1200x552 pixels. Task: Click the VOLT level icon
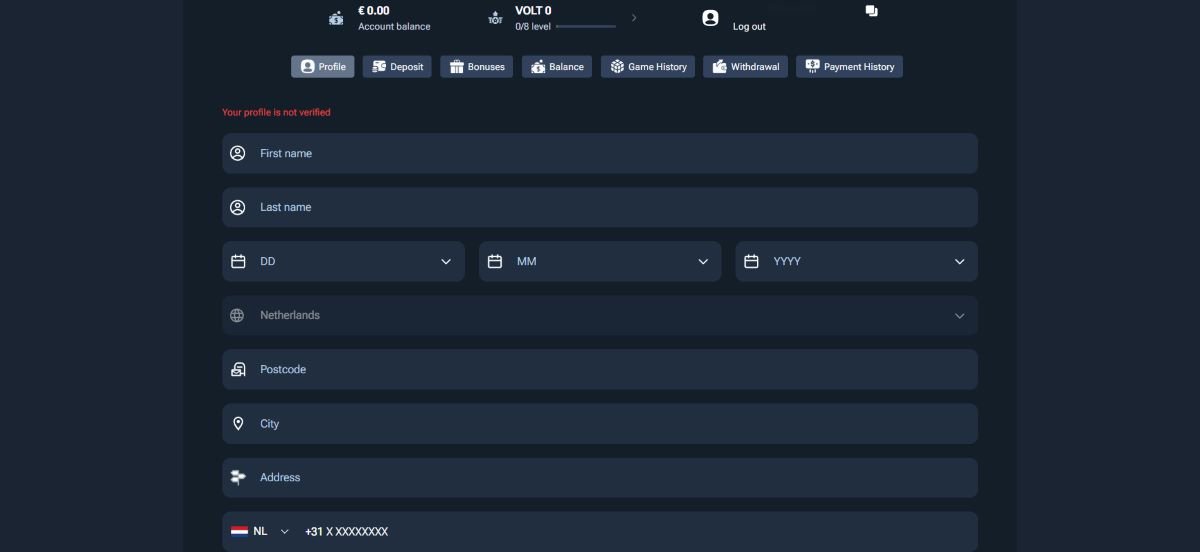[495, 18]
